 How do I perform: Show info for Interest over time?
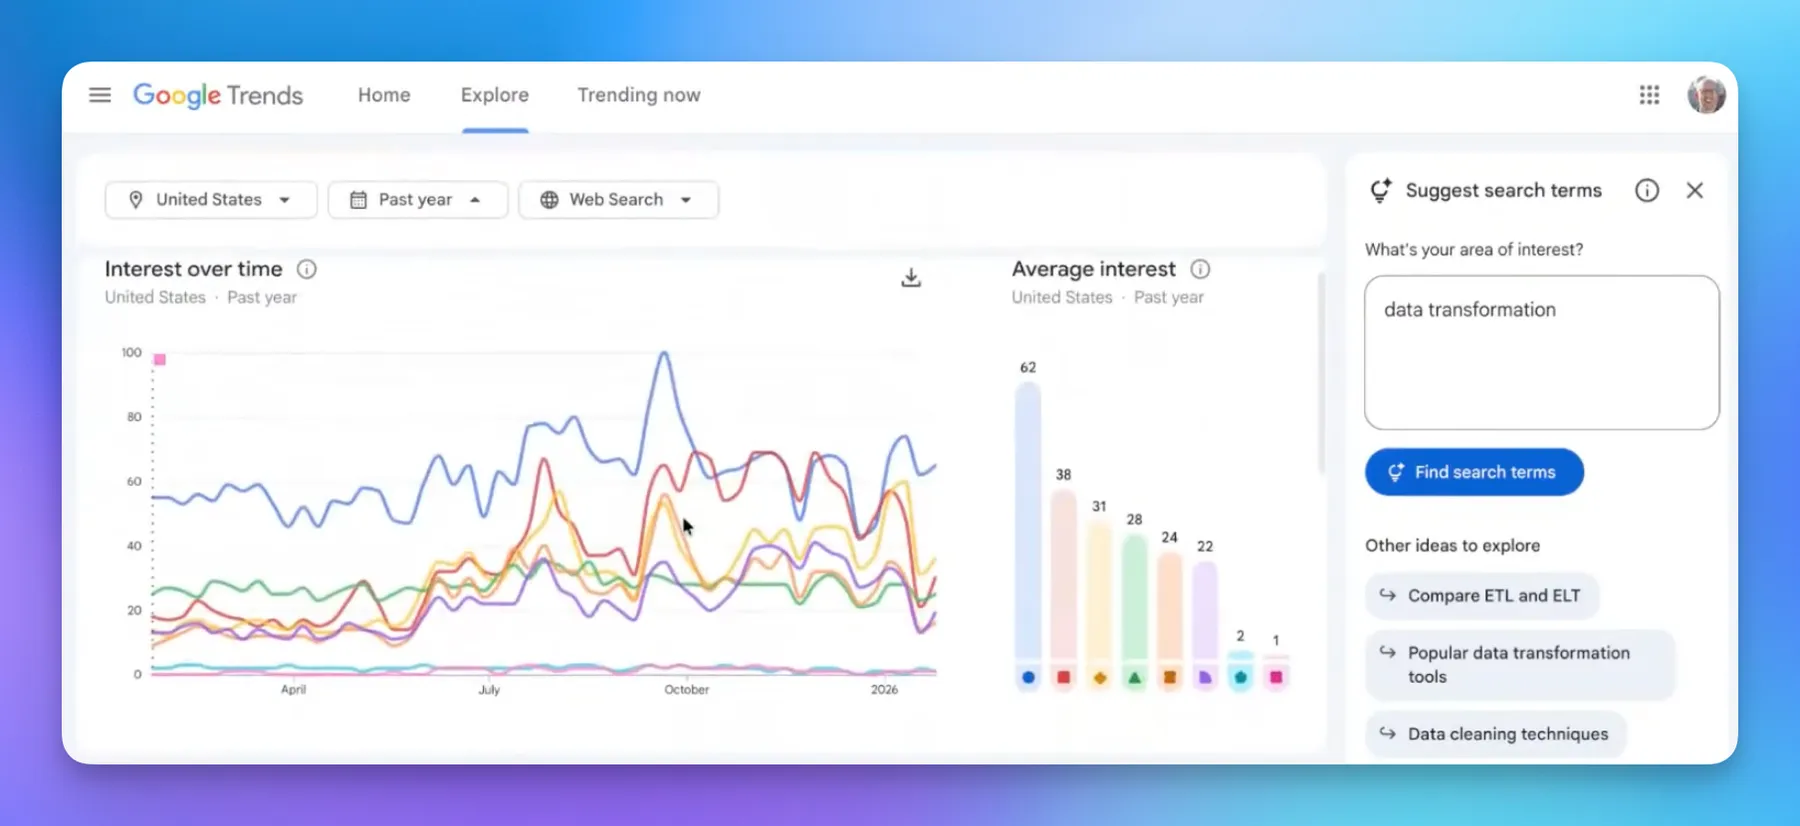point(307,269)
